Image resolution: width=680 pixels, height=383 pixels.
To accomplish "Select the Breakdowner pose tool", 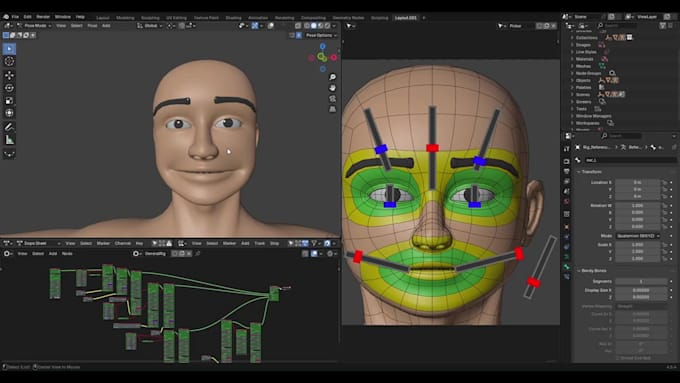I will [9, 154].
